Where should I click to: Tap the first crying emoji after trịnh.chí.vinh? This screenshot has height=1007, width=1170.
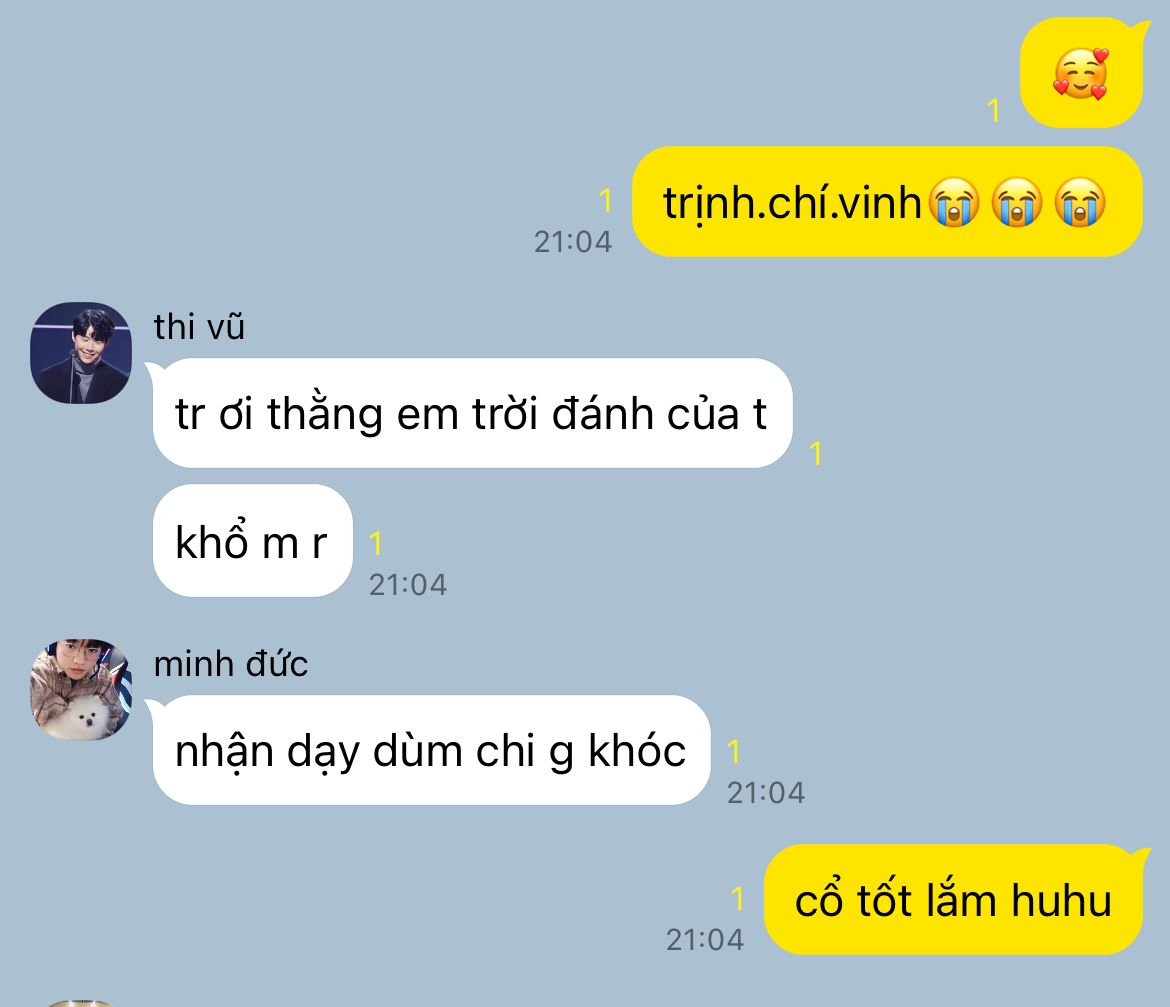pyautogui.click(x=954, y=203)
